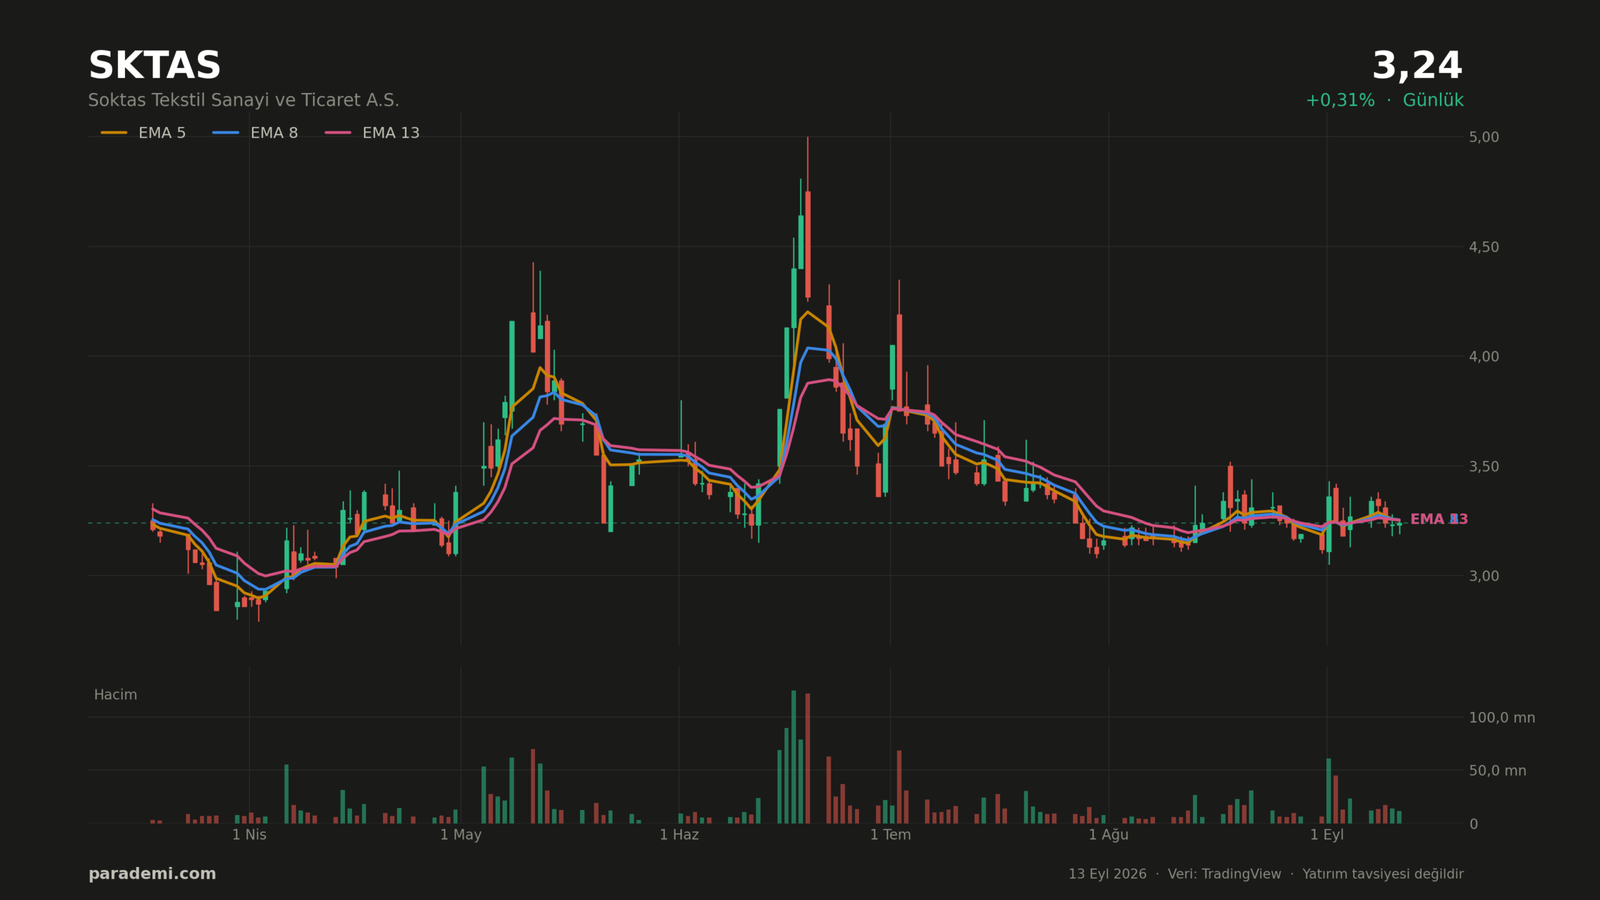Screen dimensions: 1600x900
Task: Pick the blue EMA 8 legend line swatch
Action: 226,133
